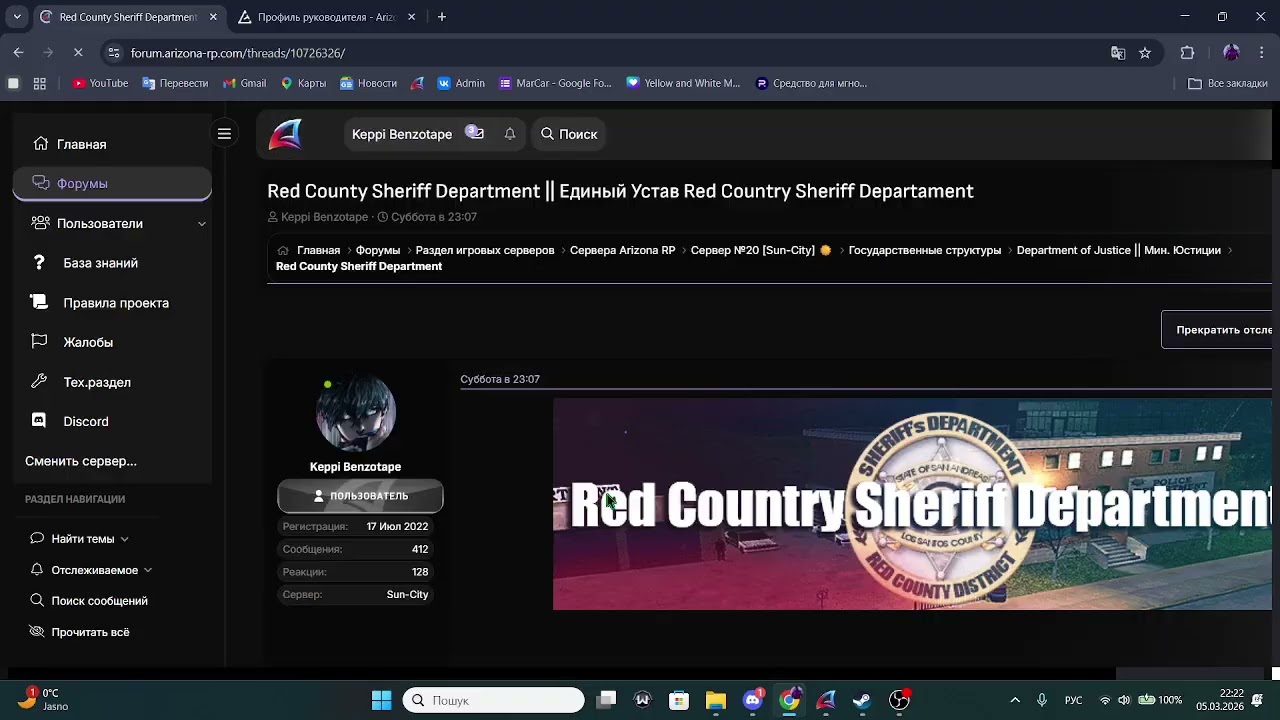Open a new browser tab

tap(442, 17)
